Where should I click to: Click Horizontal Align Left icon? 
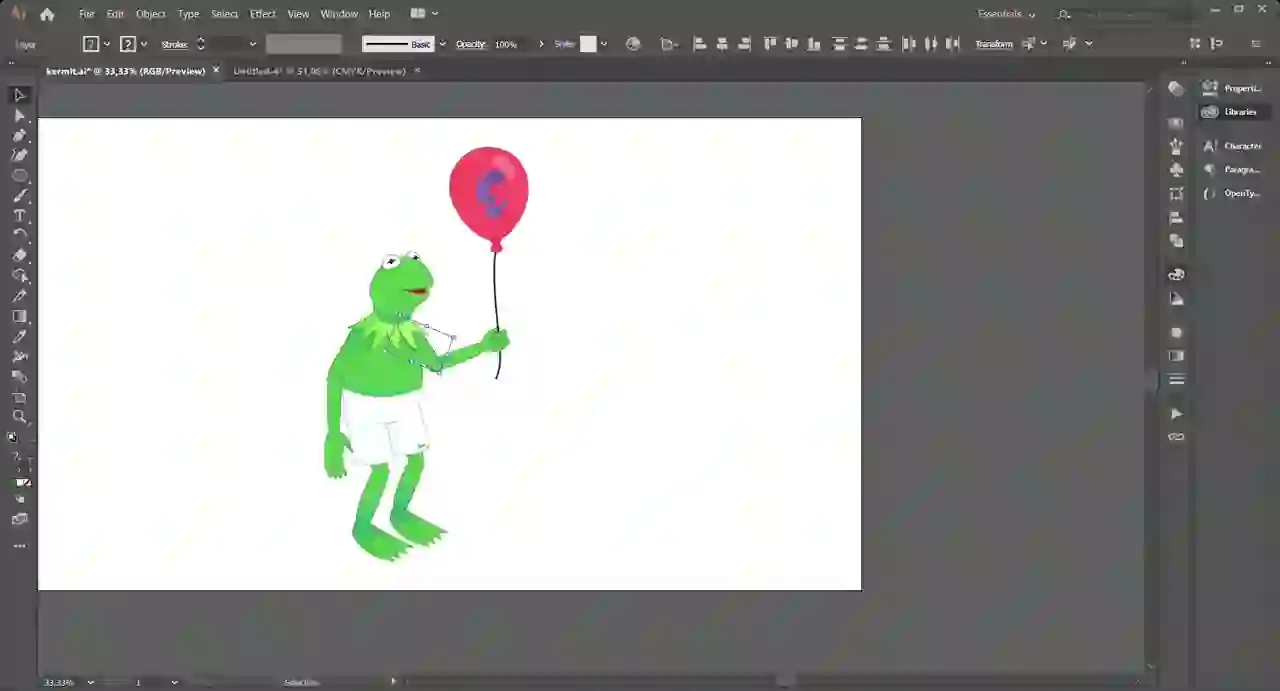coord(700,44)
